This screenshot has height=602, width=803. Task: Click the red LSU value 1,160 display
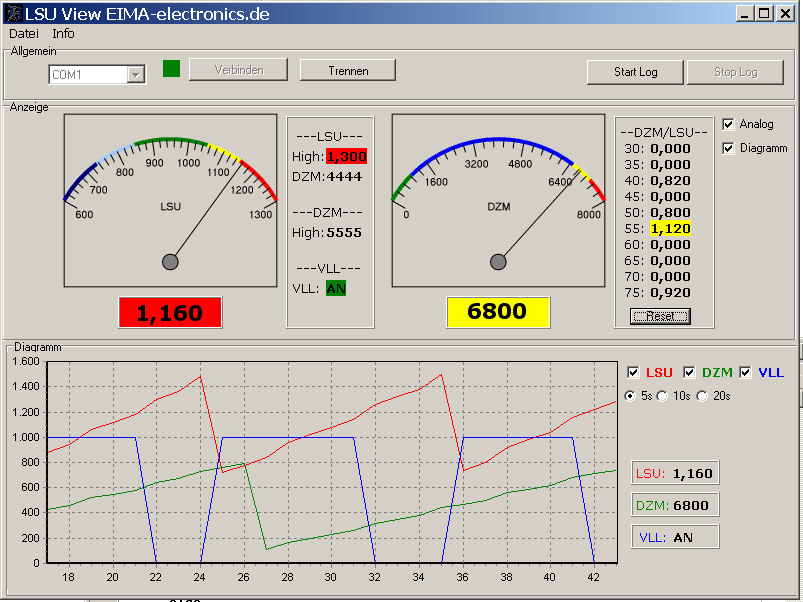170,312
